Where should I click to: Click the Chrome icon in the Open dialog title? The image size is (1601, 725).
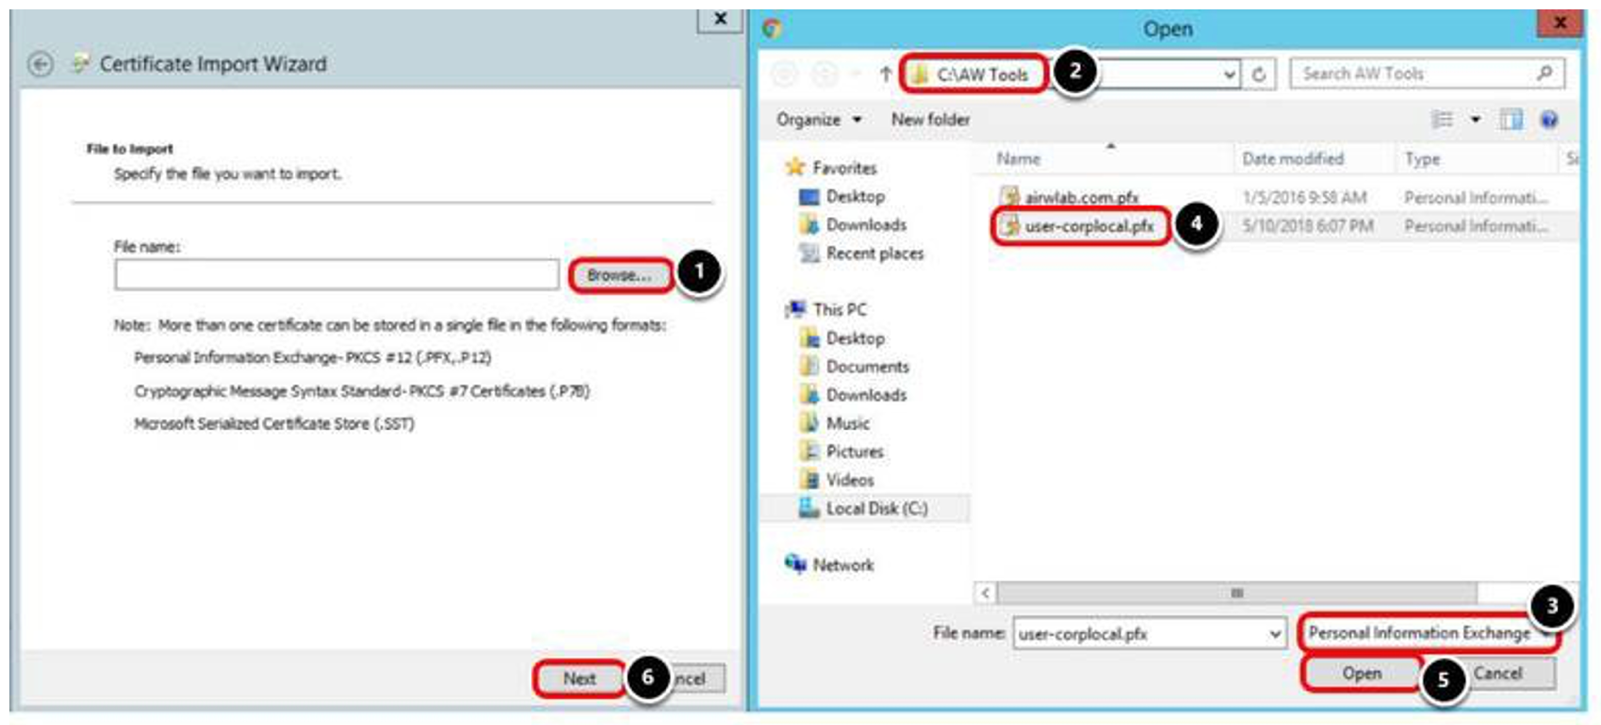coord(772,28)
